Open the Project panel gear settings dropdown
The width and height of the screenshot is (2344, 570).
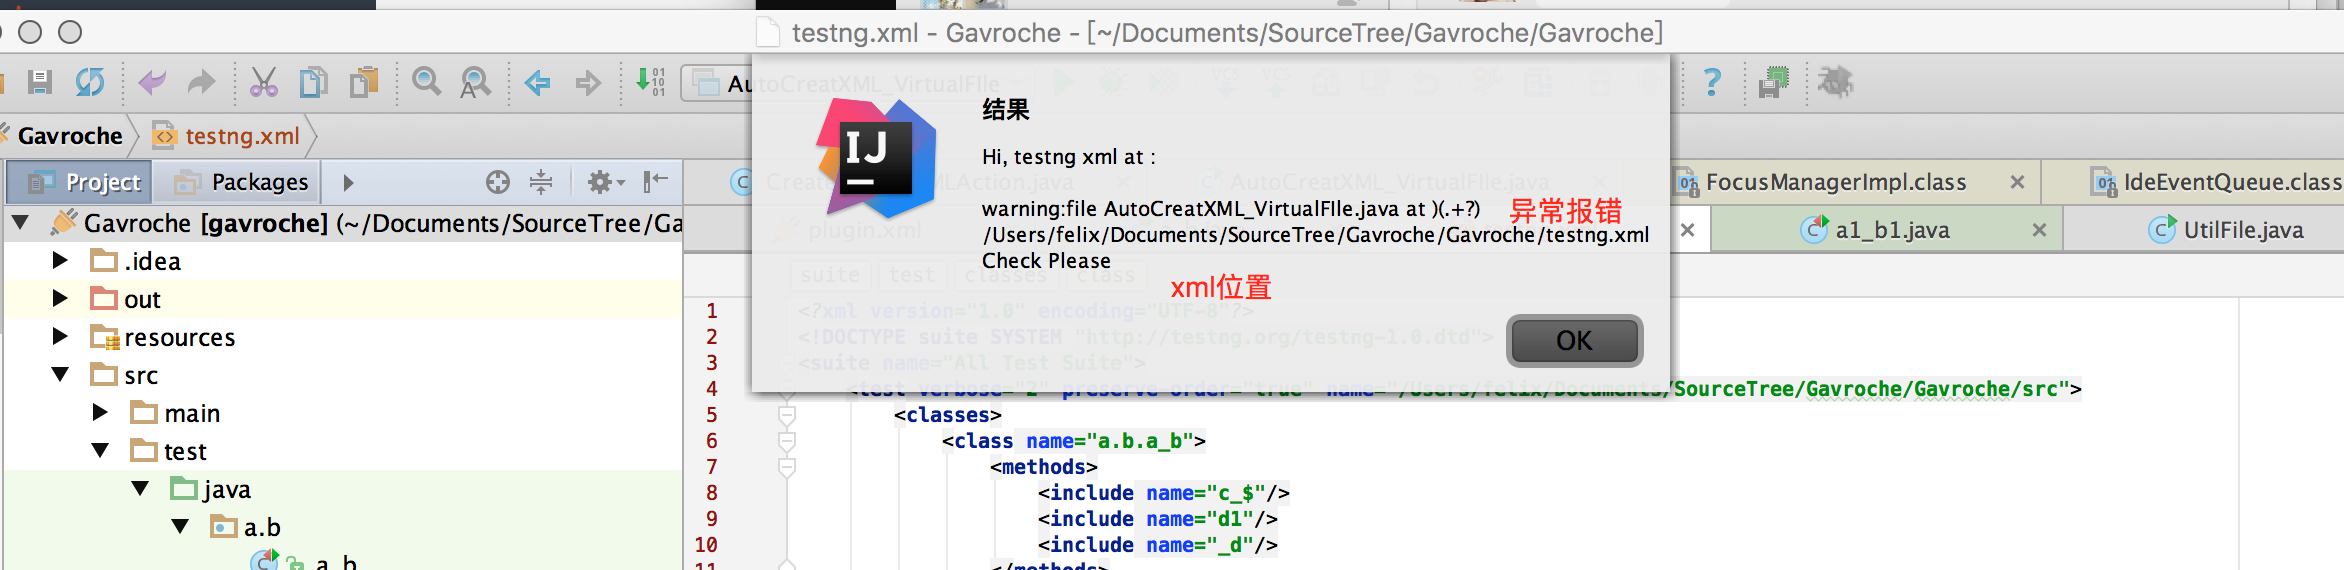coord(606,182)
